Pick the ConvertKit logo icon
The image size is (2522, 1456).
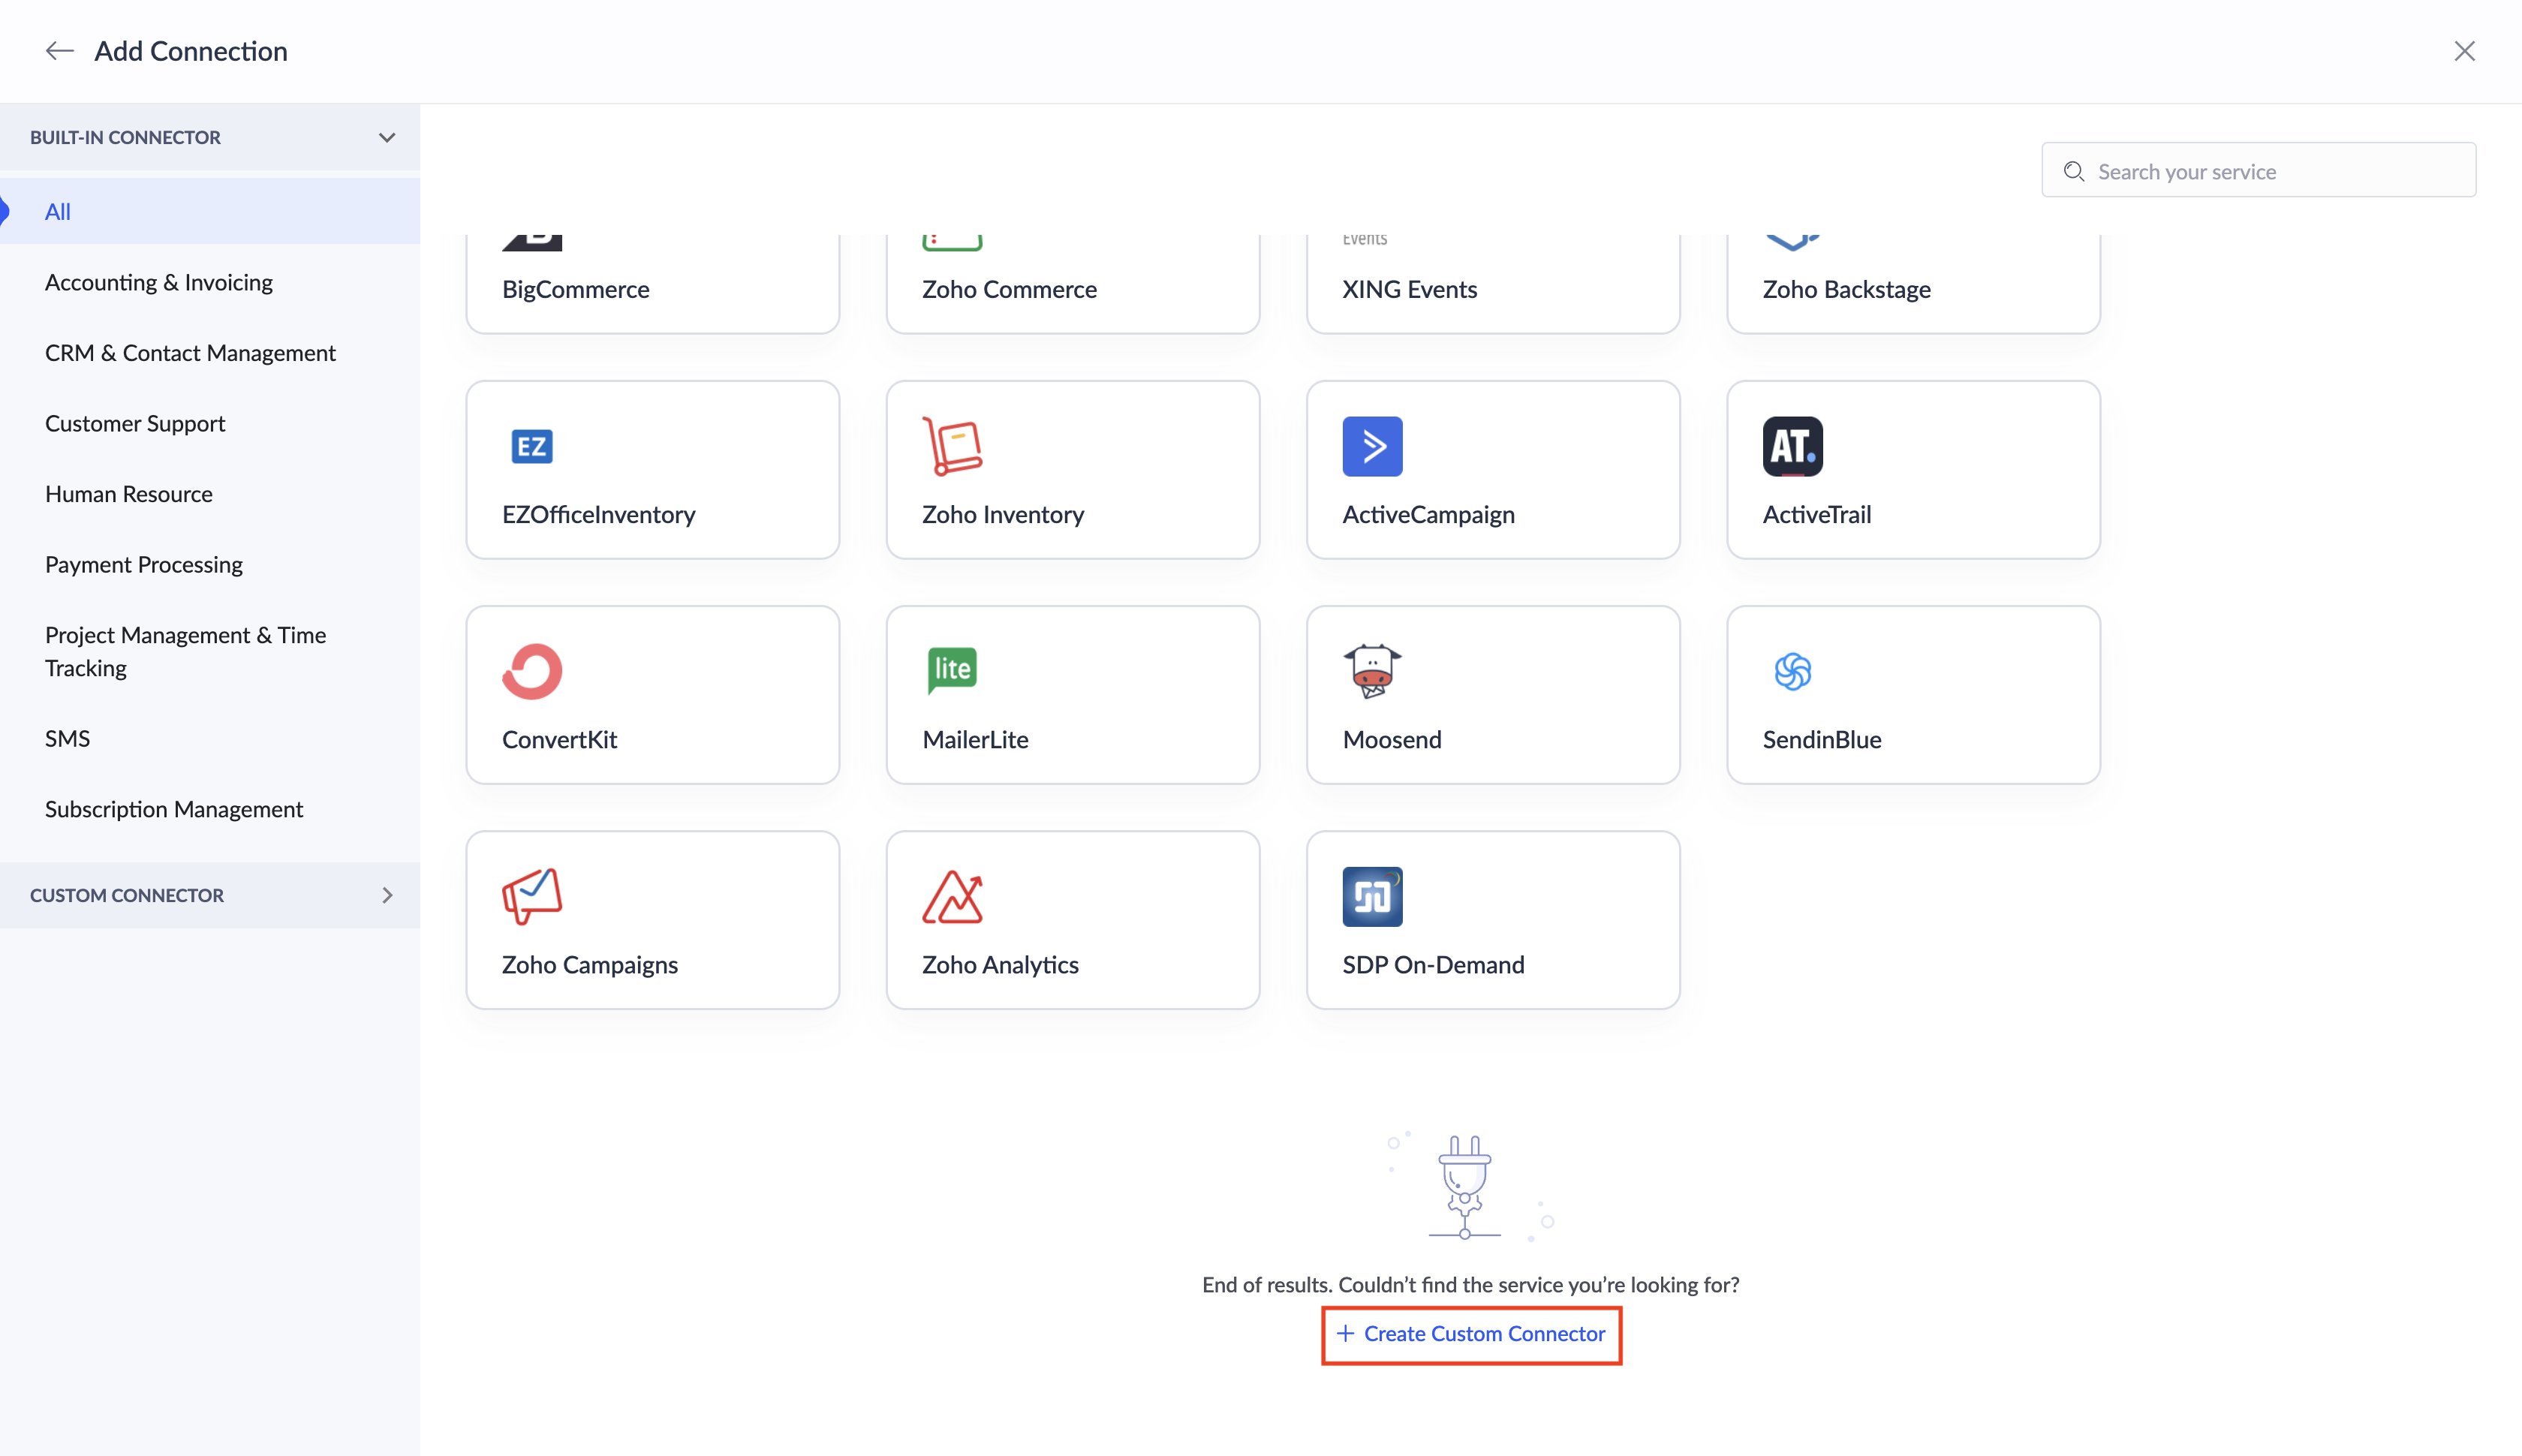(532, 671)
